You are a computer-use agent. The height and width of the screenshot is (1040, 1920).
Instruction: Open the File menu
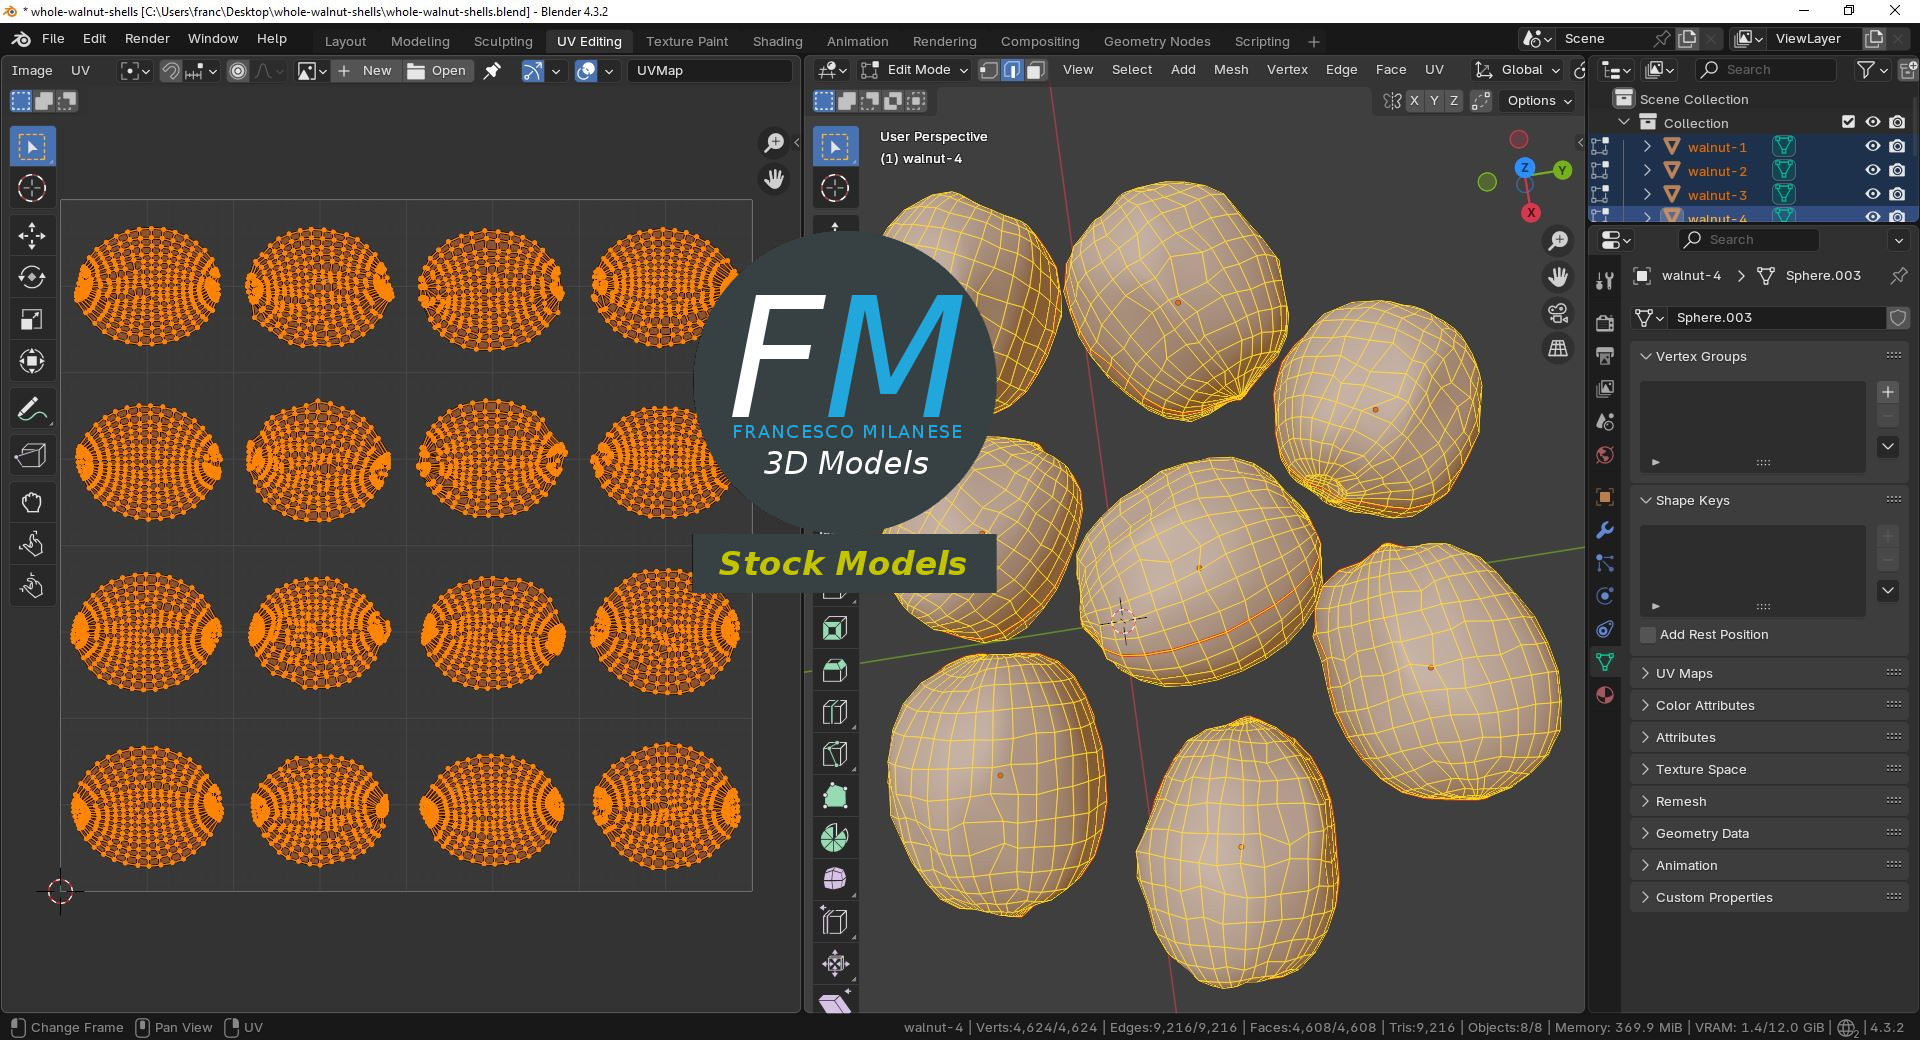pos(53,39)
